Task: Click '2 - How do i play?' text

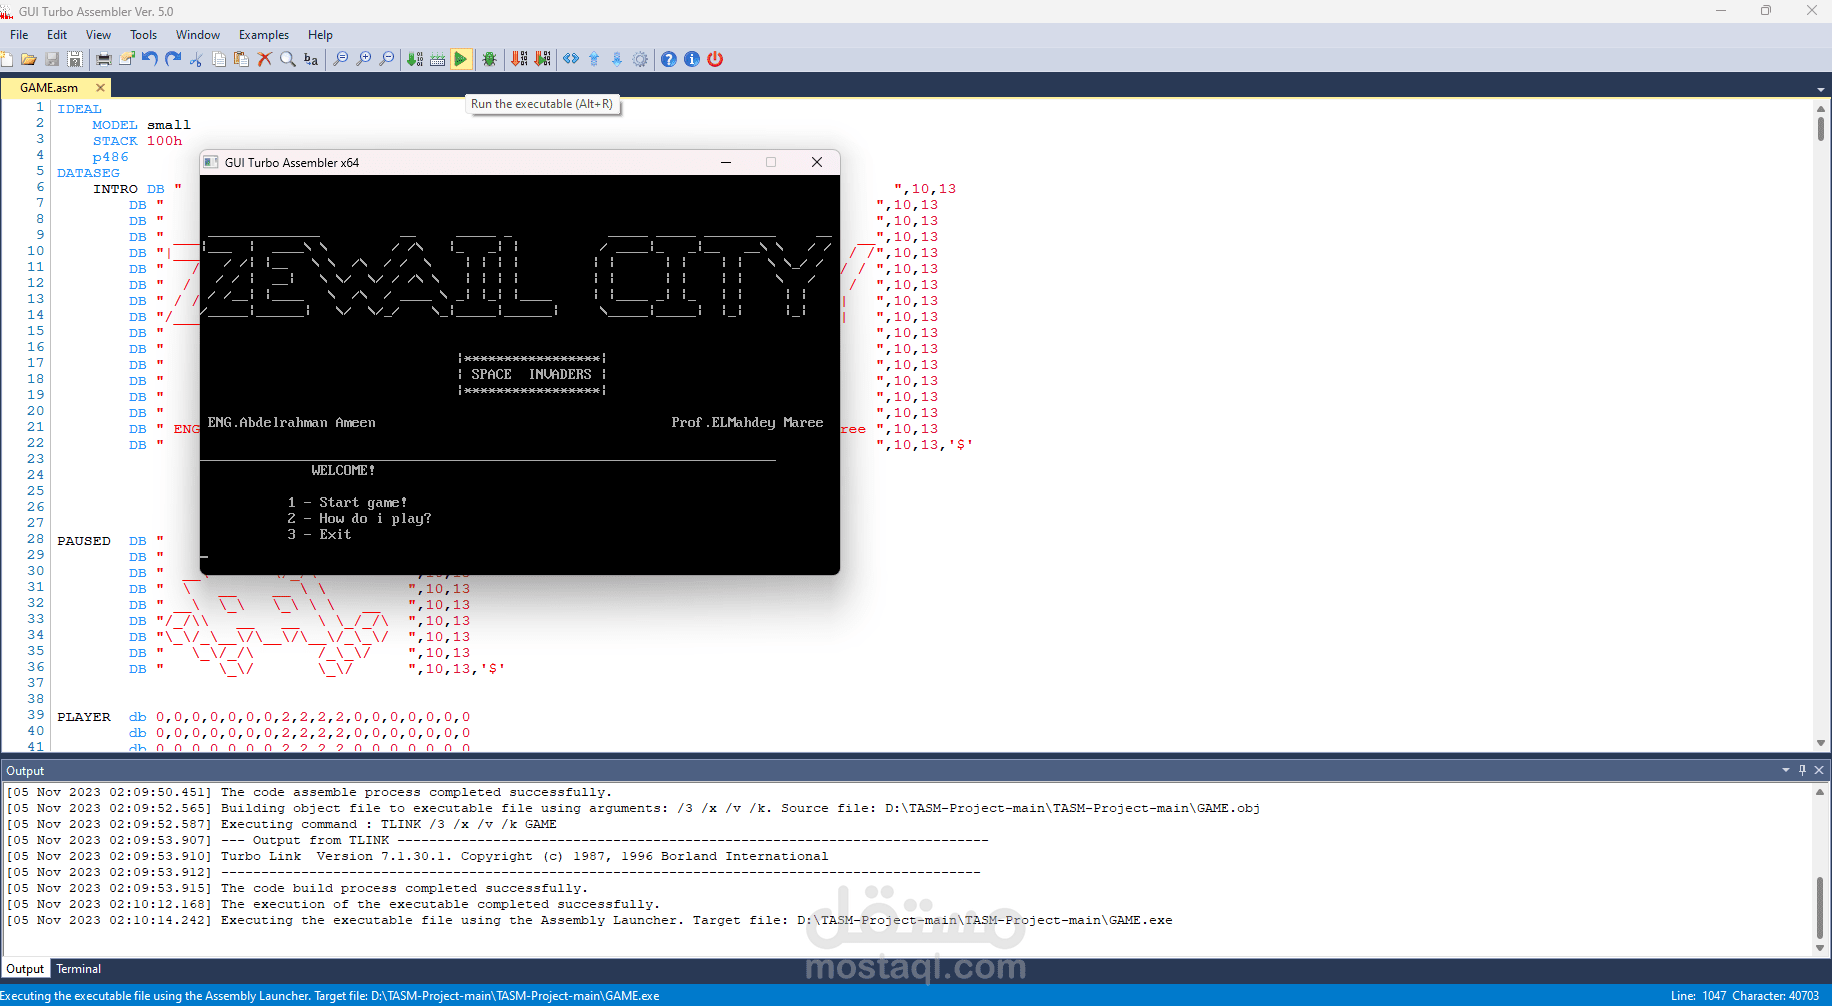Action: point(359,518)
